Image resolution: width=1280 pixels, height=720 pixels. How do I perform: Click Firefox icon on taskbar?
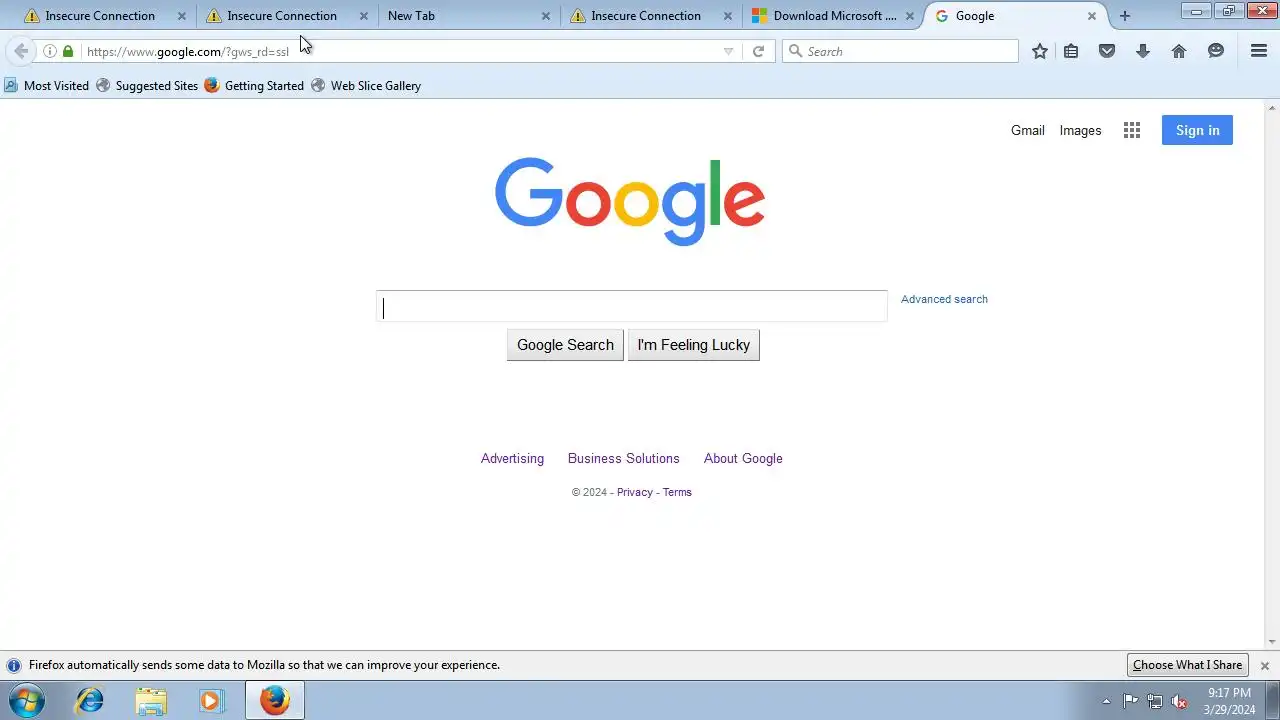pyautogui.click(x=275, y=700)
